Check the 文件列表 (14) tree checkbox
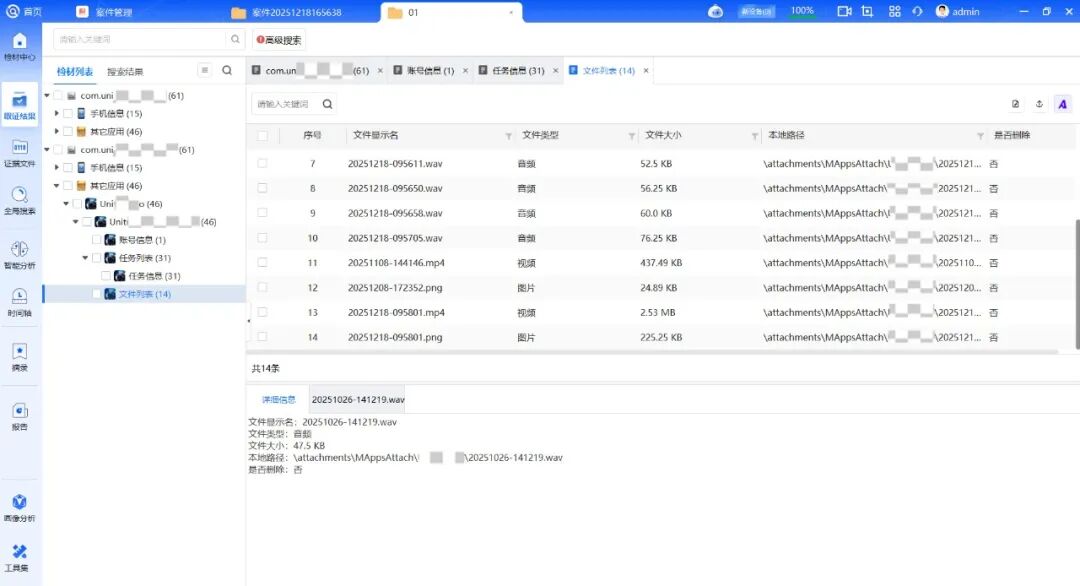Screen dimensions: 1080x586 pyautogui.click(x=97, y=294)
